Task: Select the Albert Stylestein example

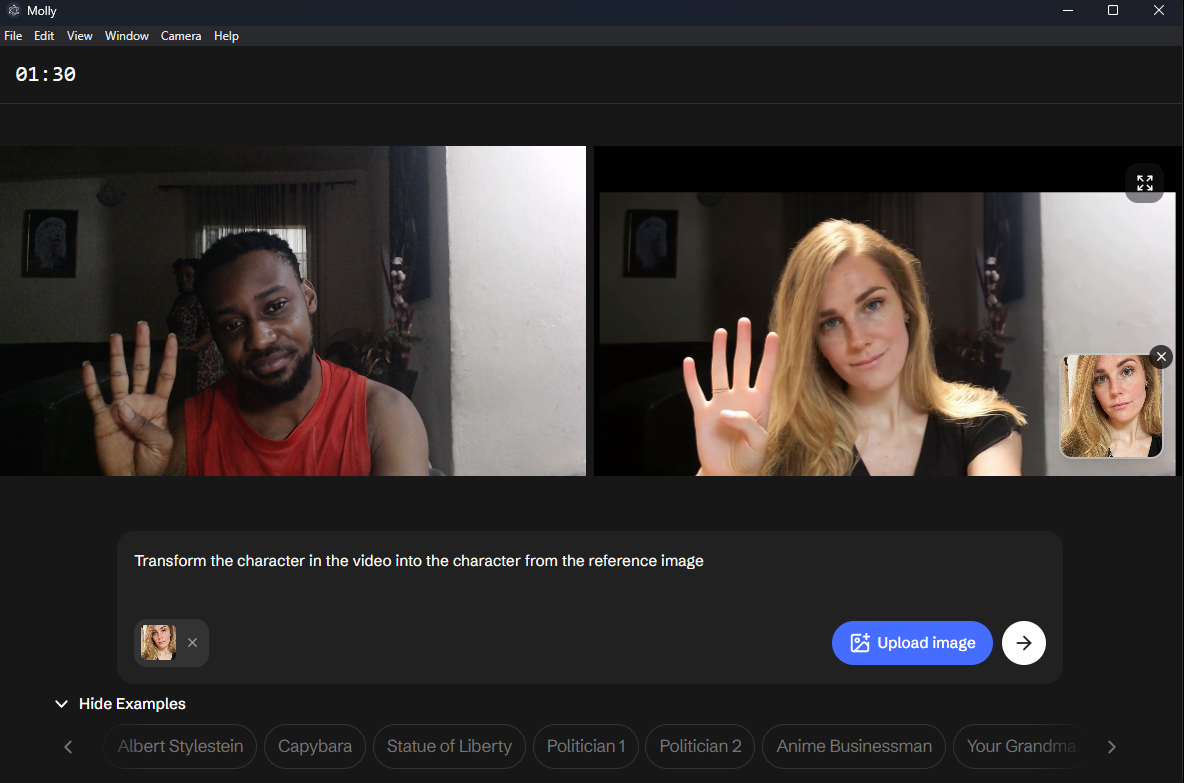Action: tap(180, 746)
